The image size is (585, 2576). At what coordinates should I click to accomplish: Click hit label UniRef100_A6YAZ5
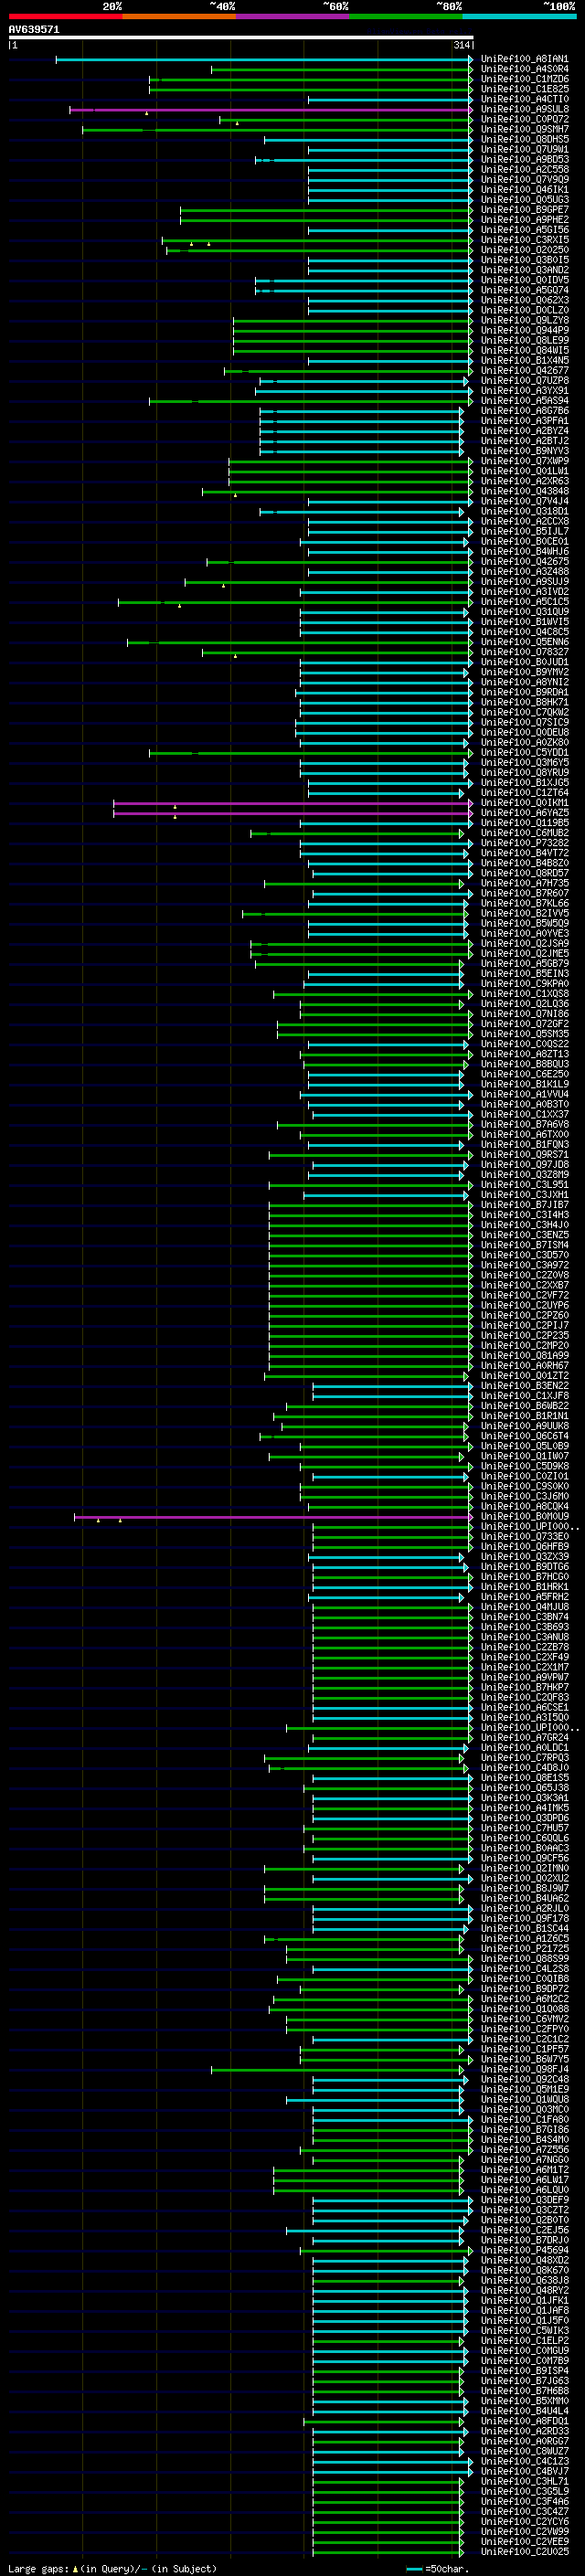coord(524,813)
